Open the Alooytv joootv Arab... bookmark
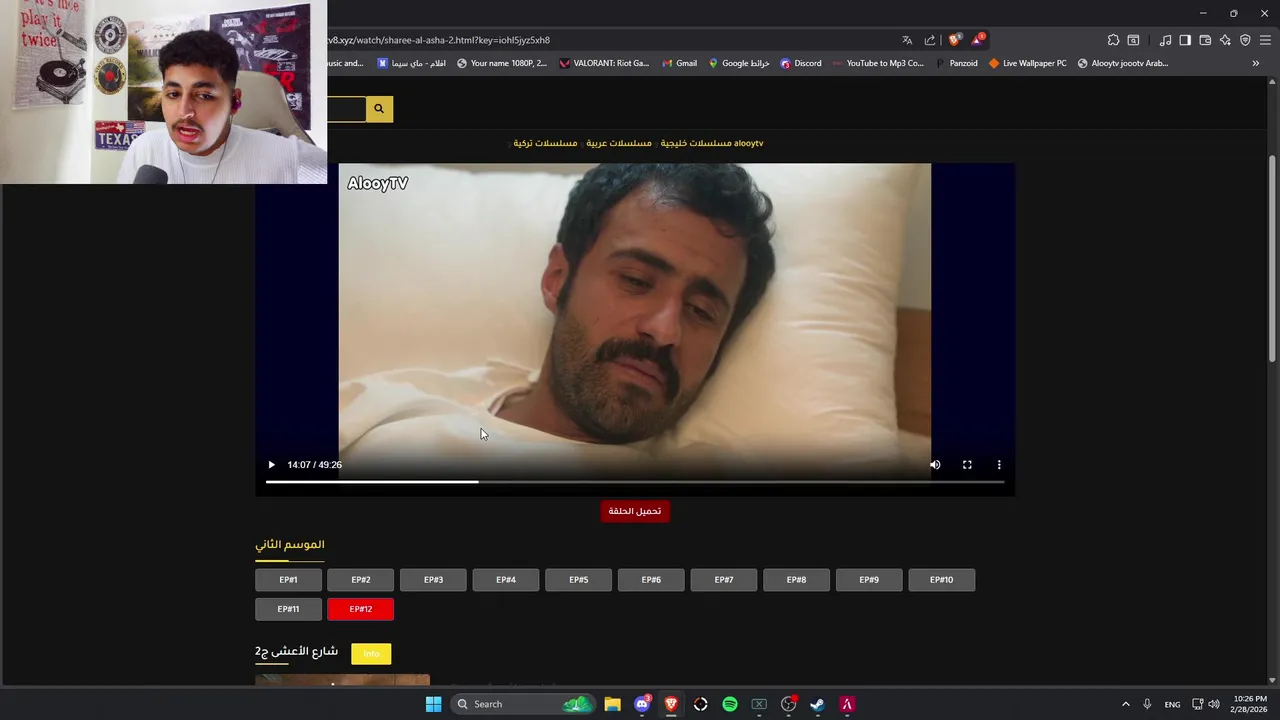 coord(1123,63)
